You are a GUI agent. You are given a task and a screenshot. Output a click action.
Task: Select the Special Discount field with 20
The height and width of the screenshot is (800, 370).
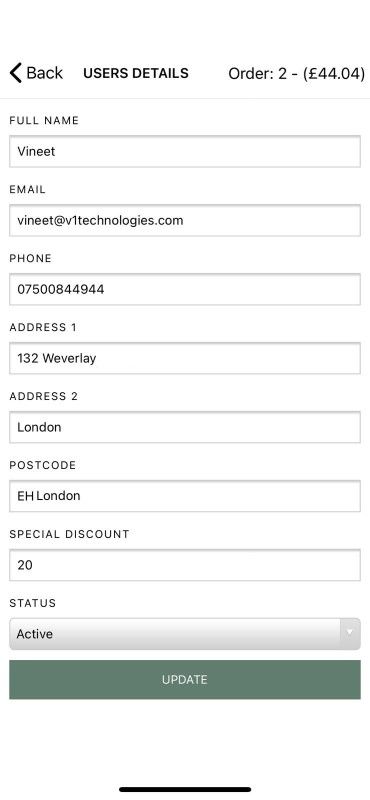(x=185, y=565)
